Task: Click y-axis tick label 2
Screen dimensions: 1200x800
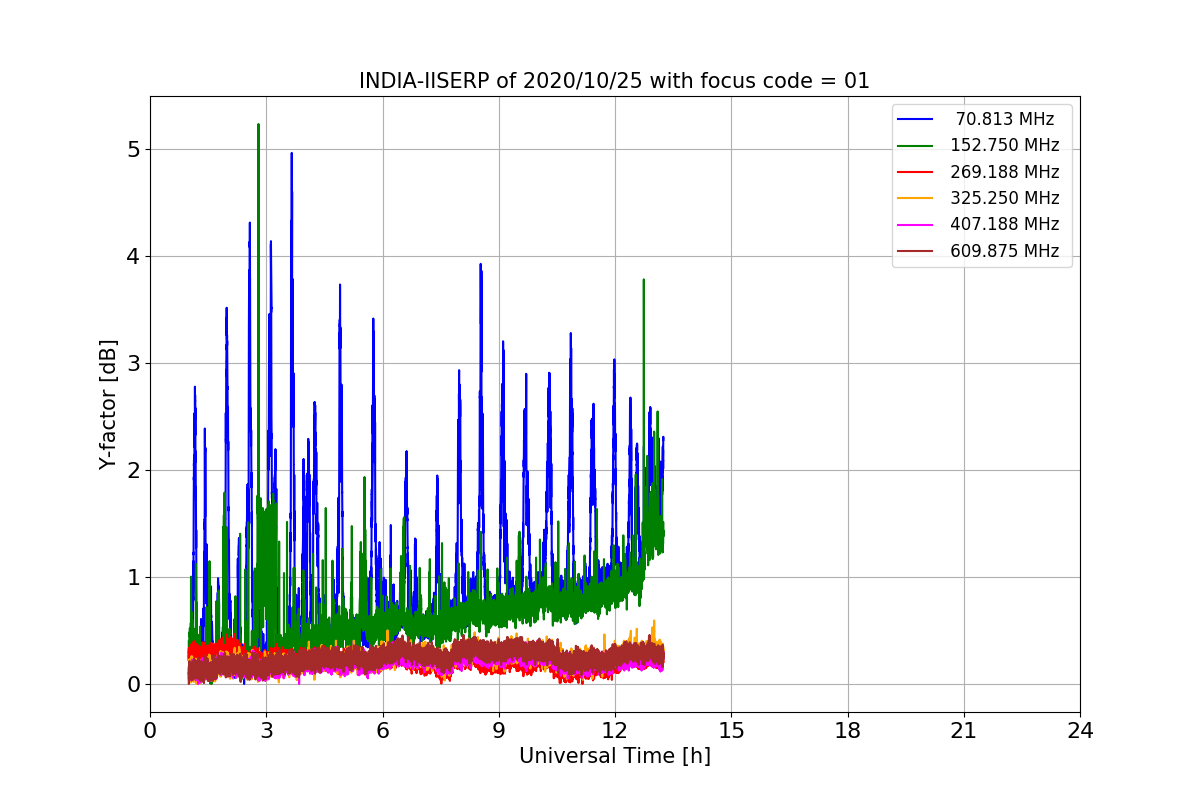Action: pyautogui.click(x=134, y=470)
